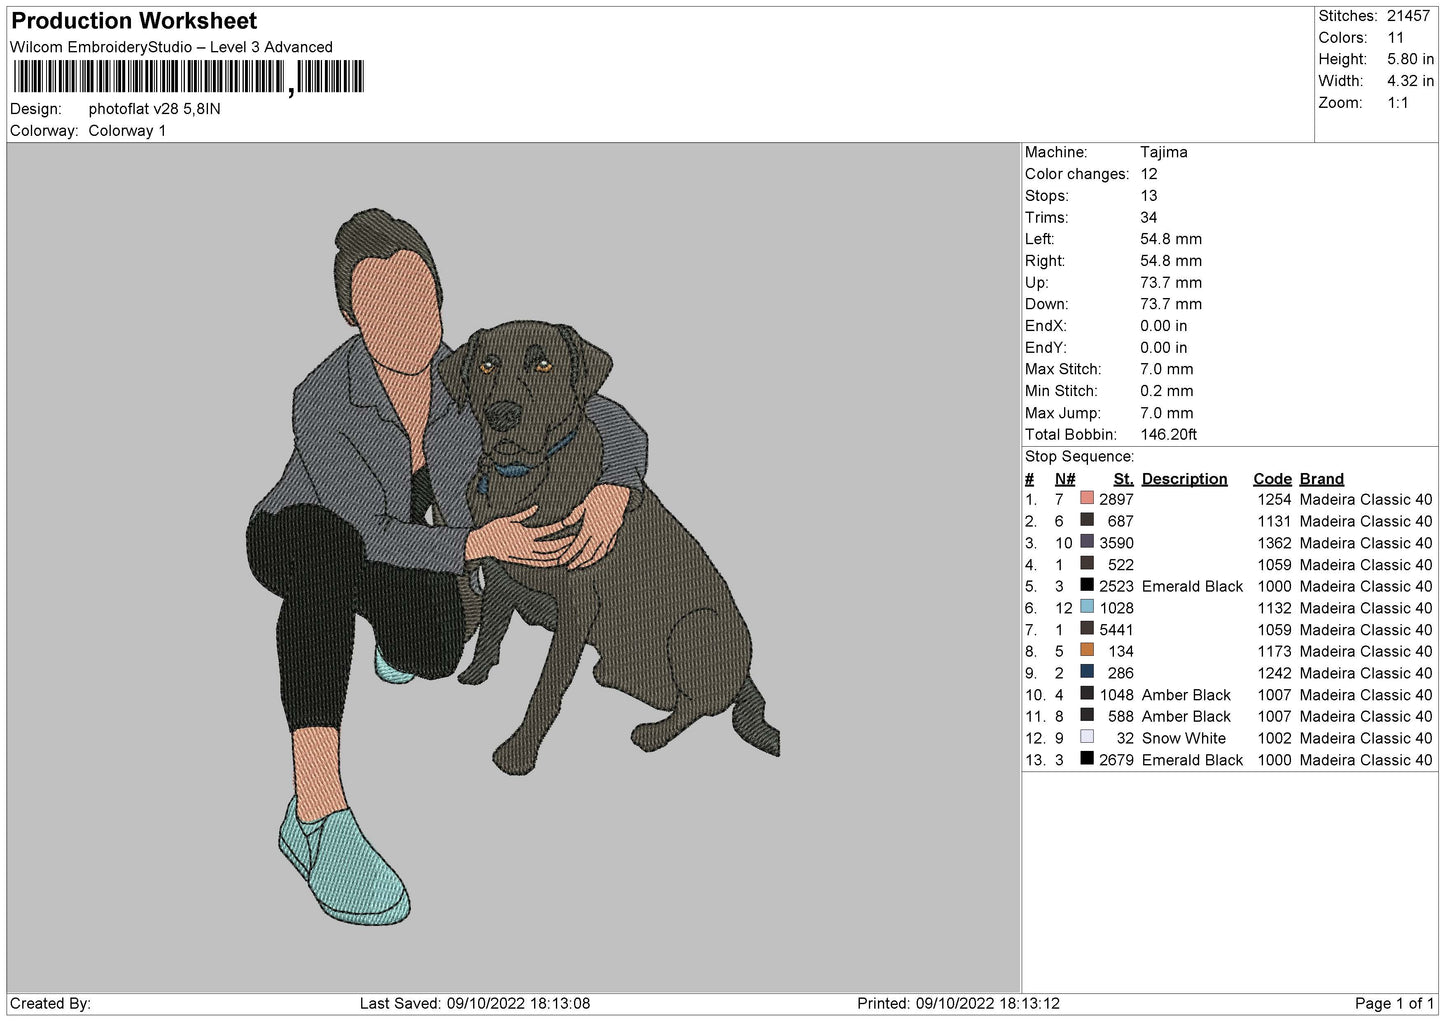Click the Trims value '34'
Screen dimensions: 1445x1021
(x=1148, y=218)
